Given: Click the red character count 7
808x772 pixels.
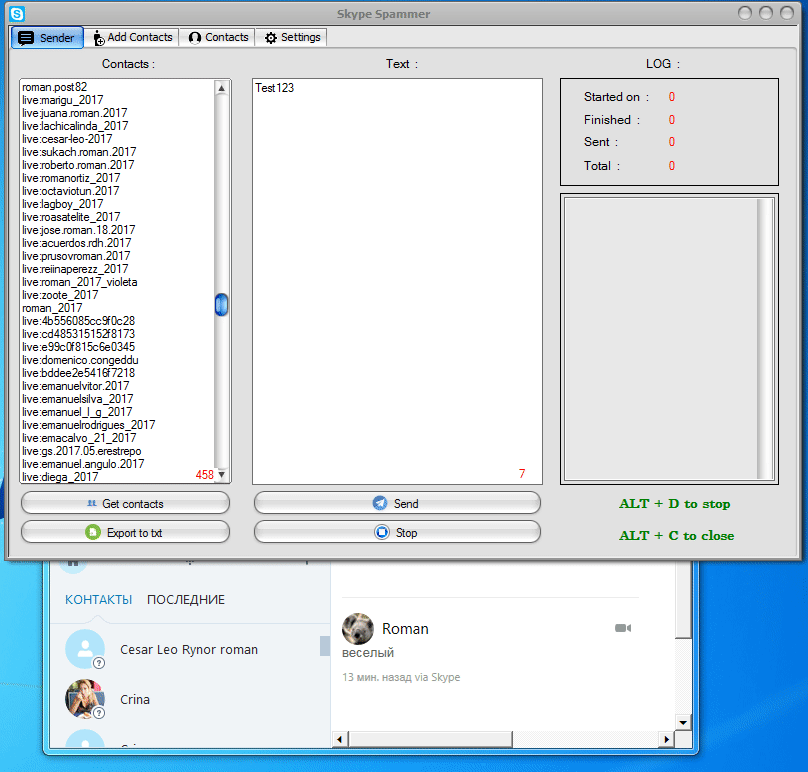Looking at the screenshot, I should [522, 474].
